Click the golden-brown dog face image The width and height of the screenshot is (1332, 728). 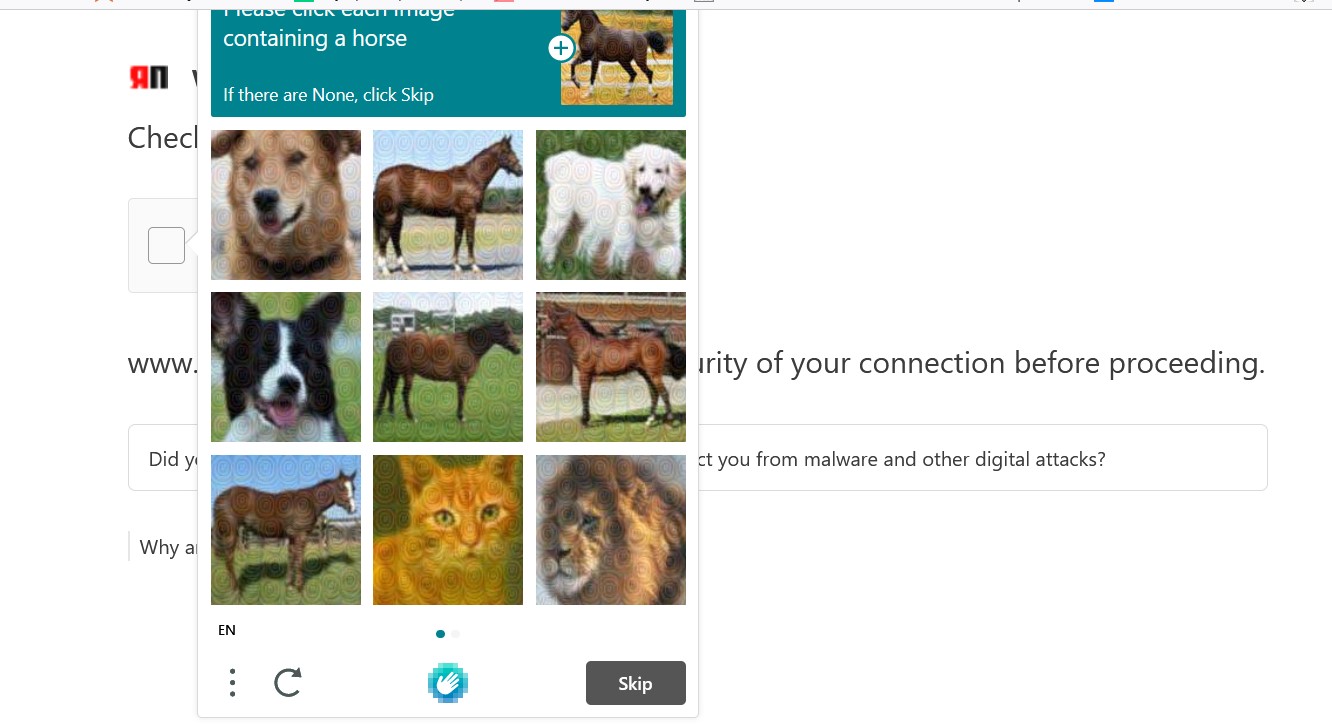click(x=286, y=205)
